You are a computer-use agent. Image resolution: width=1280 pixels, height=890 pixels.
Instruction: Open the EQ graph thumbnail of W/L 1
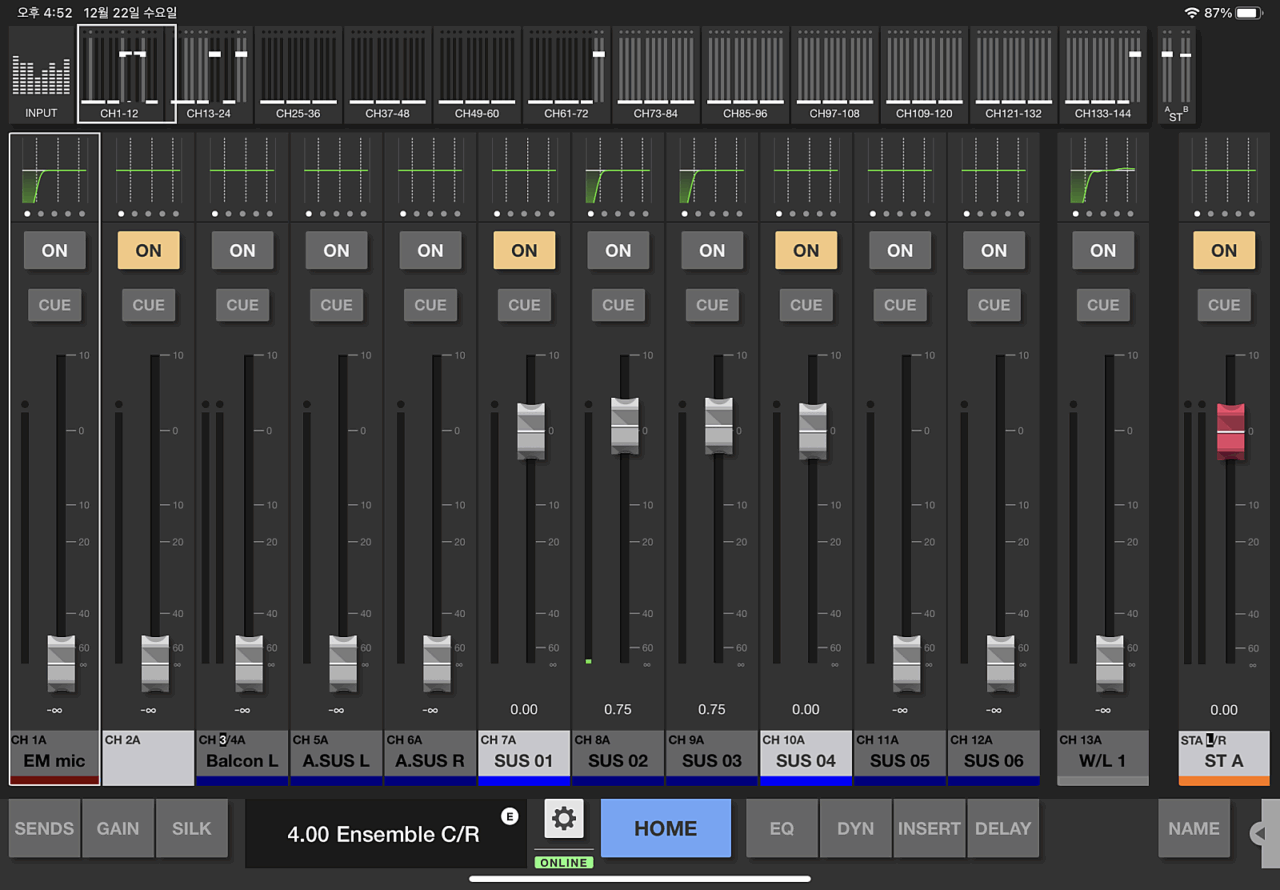coord(1103,170)
